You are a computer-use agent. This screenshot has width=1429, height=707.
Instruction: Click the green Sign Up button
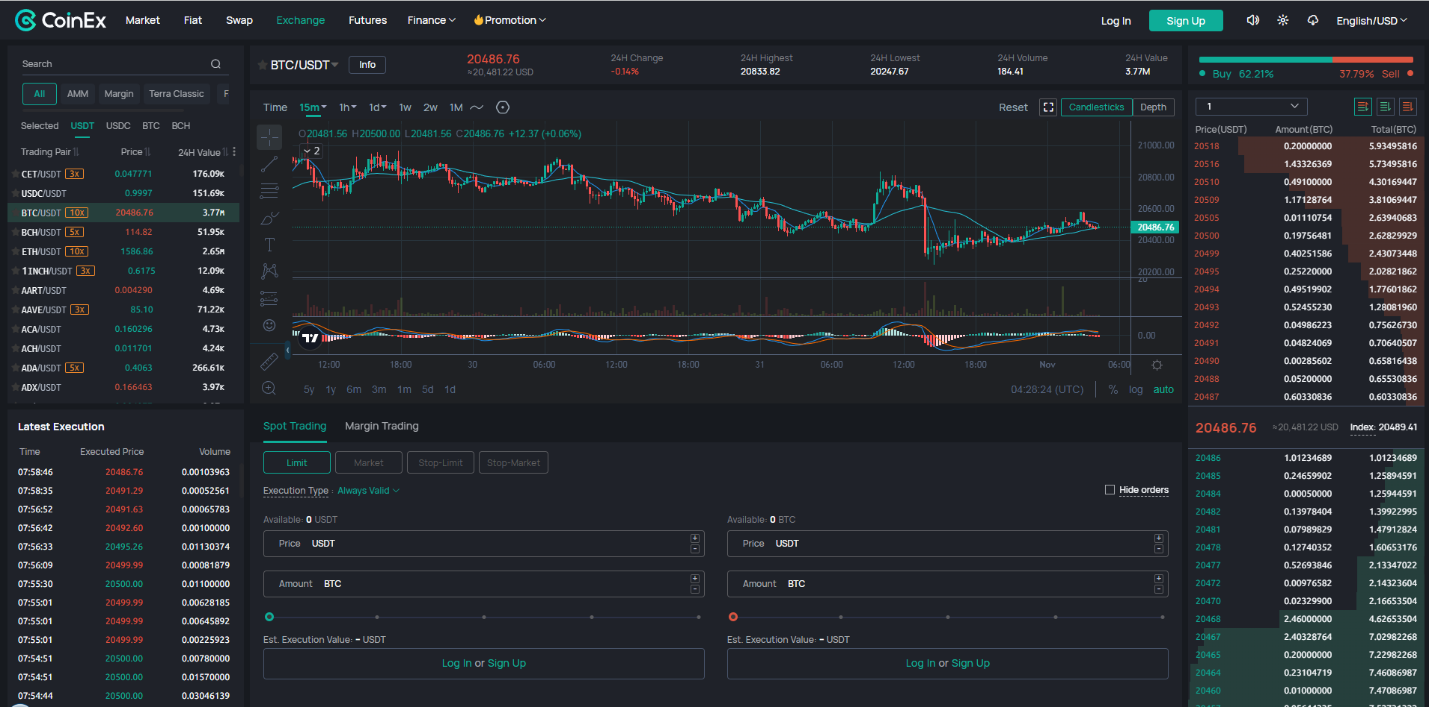point(1185,21)
